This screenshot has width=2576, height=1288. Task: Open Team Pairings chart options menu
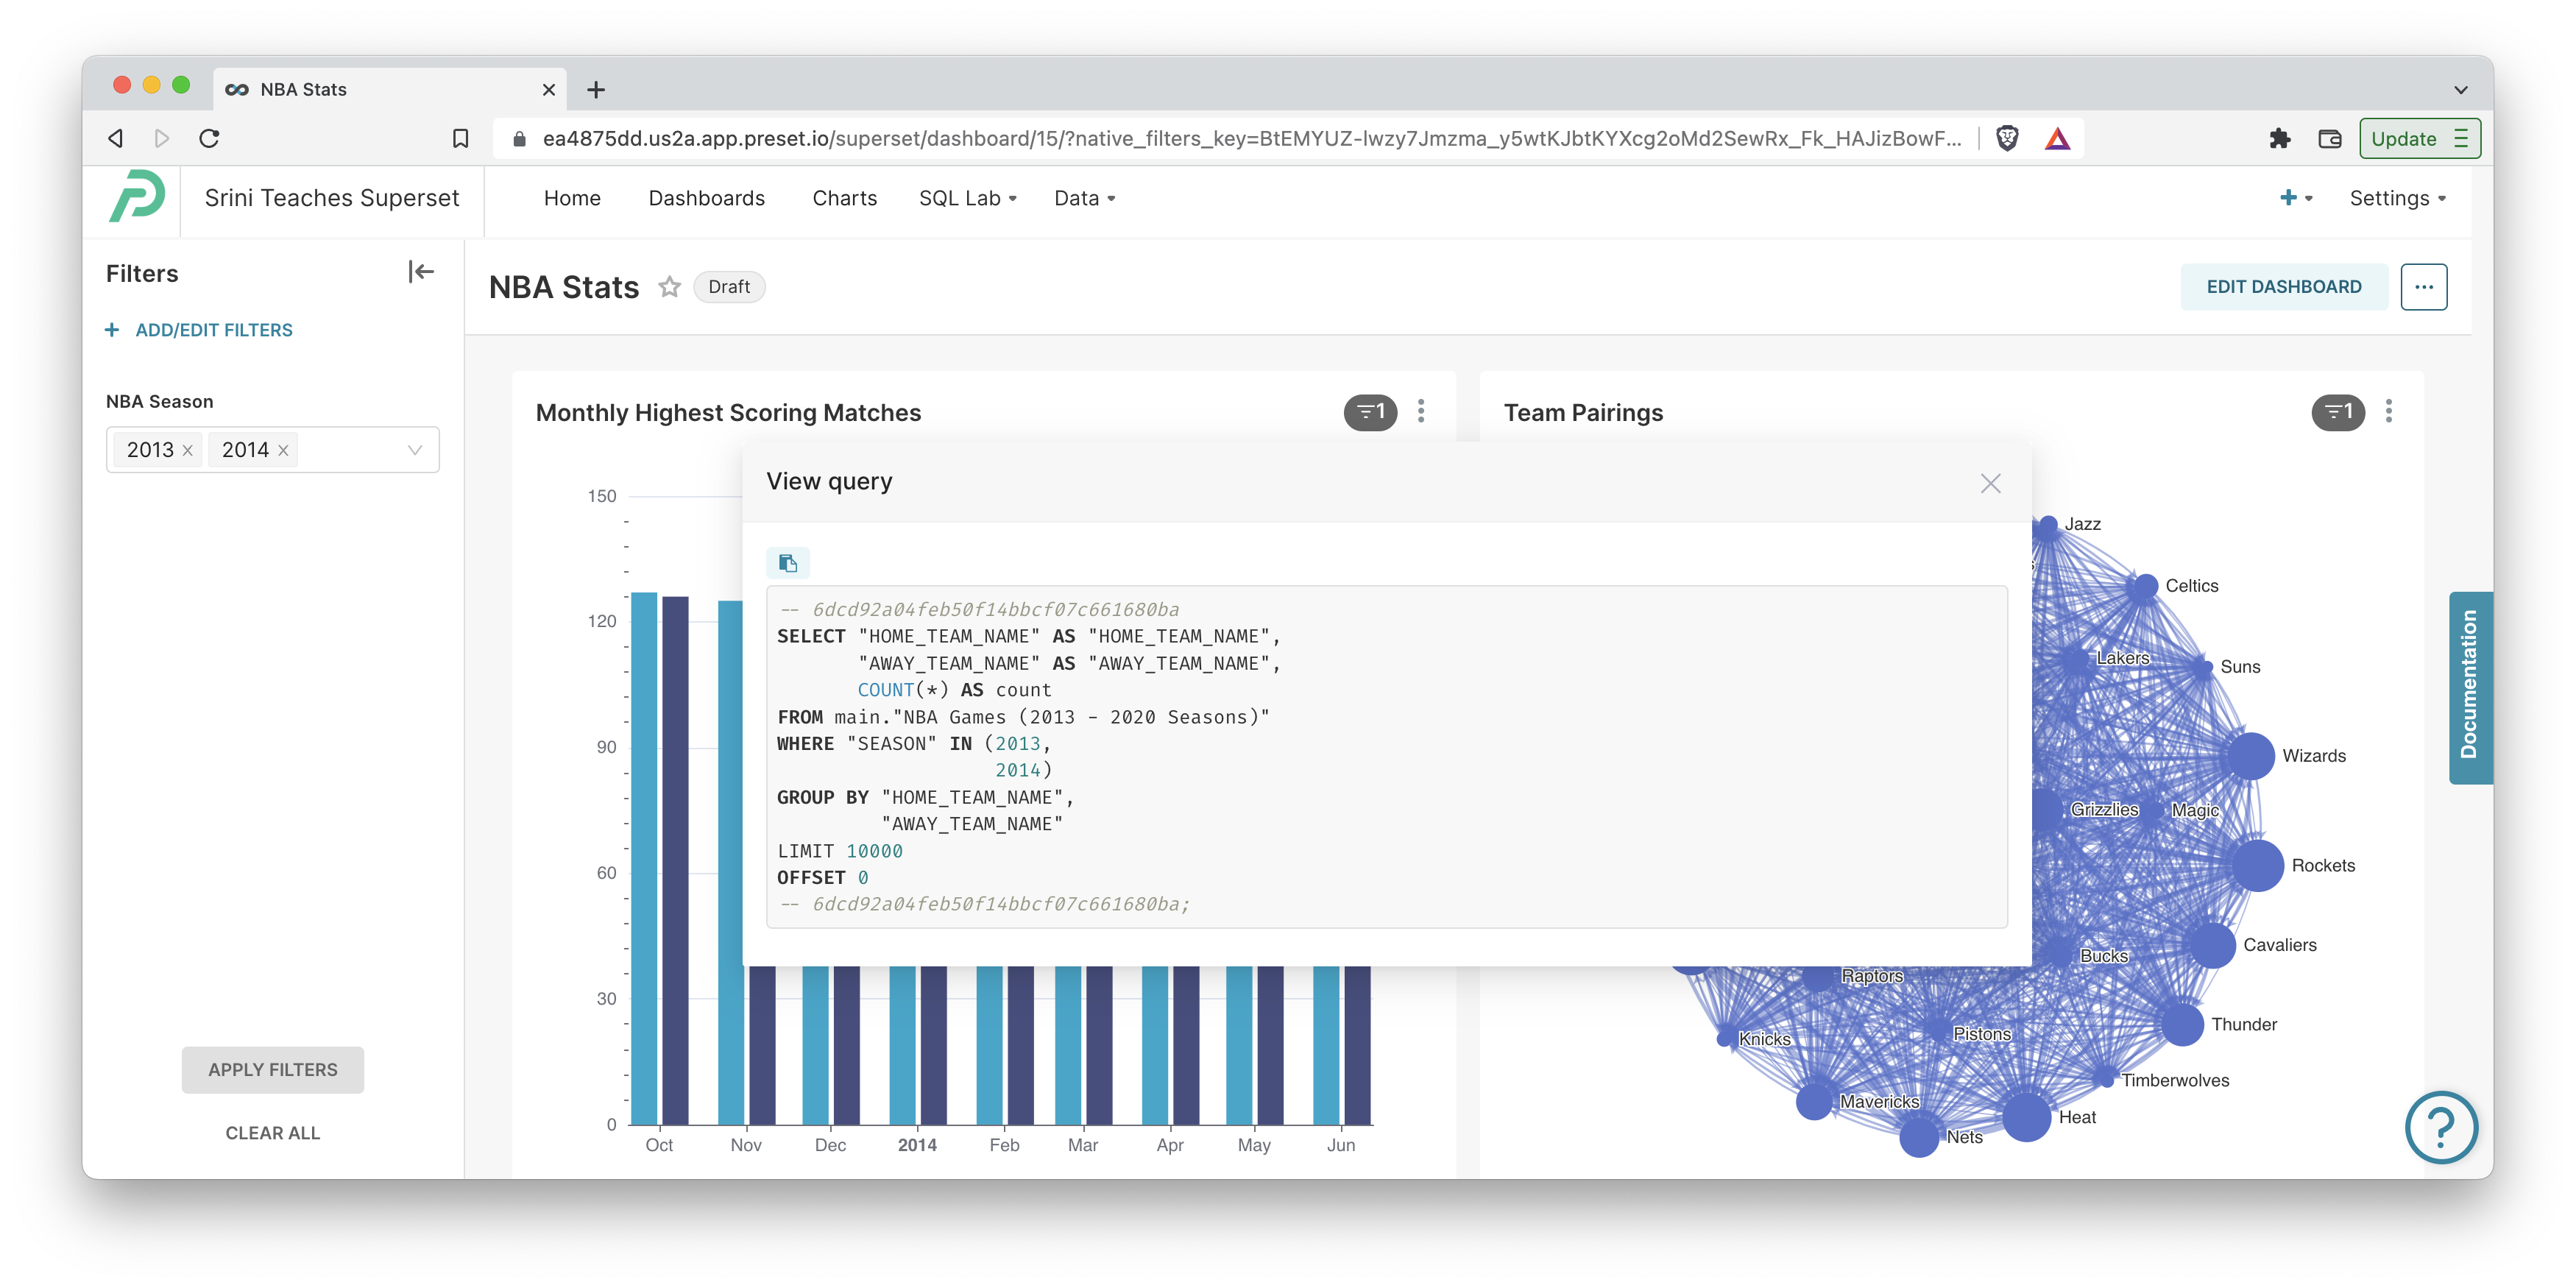[x=2388, y=411]
